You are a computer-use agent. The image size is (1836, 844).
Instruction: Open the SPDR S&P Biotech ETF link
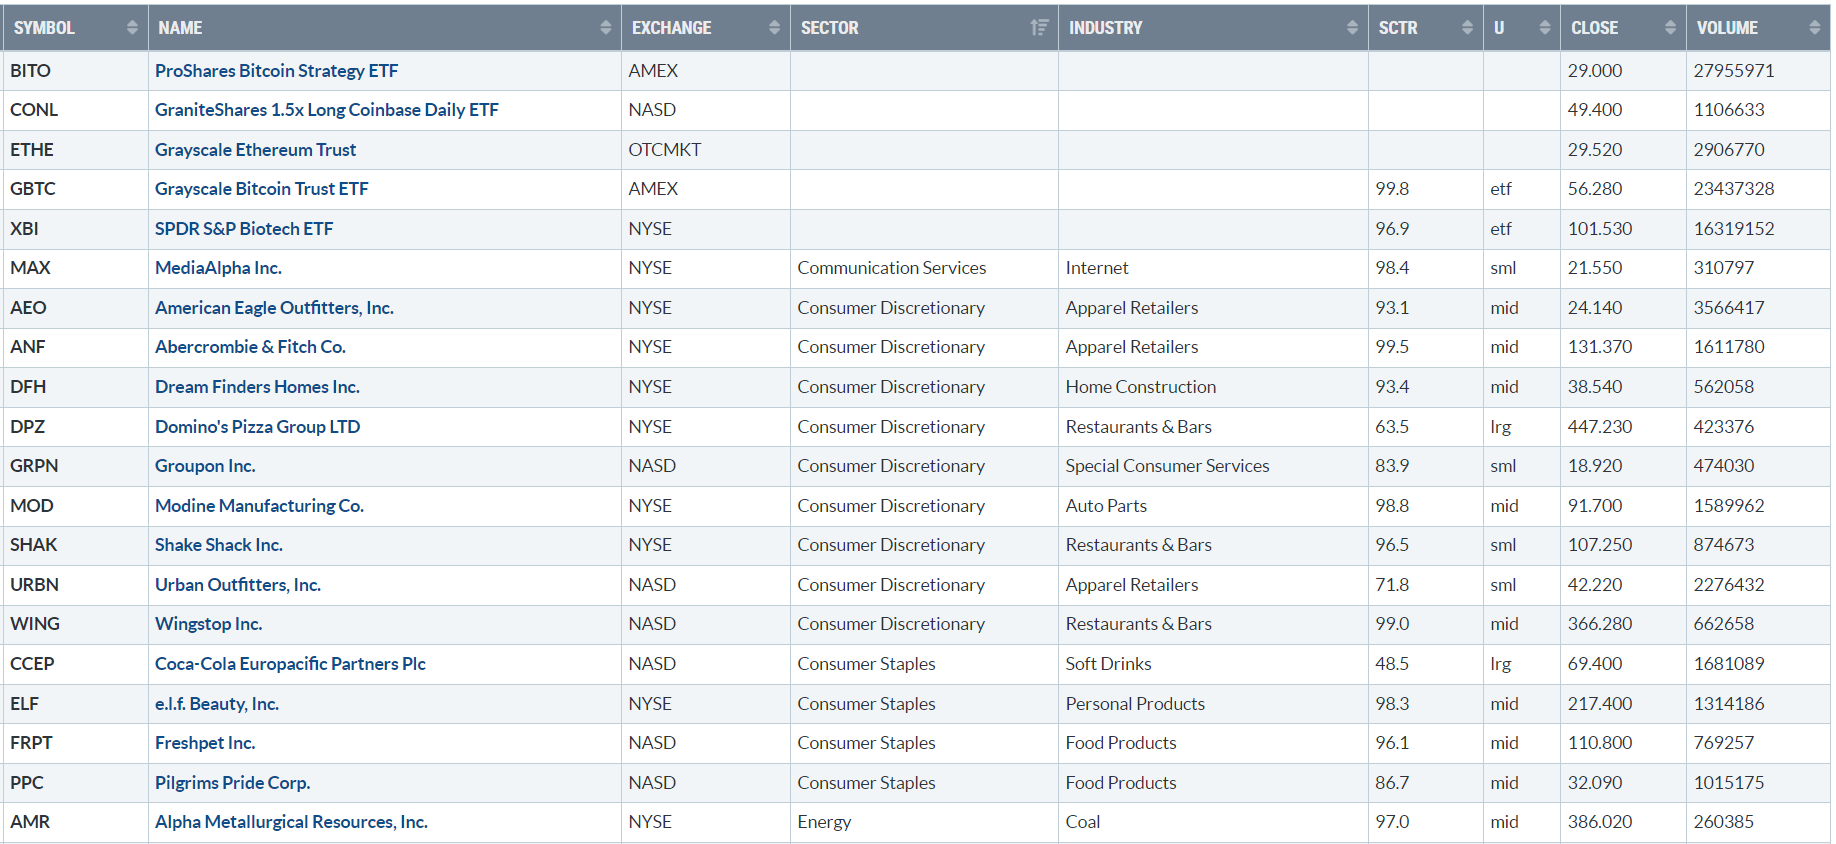coord(243,229)
